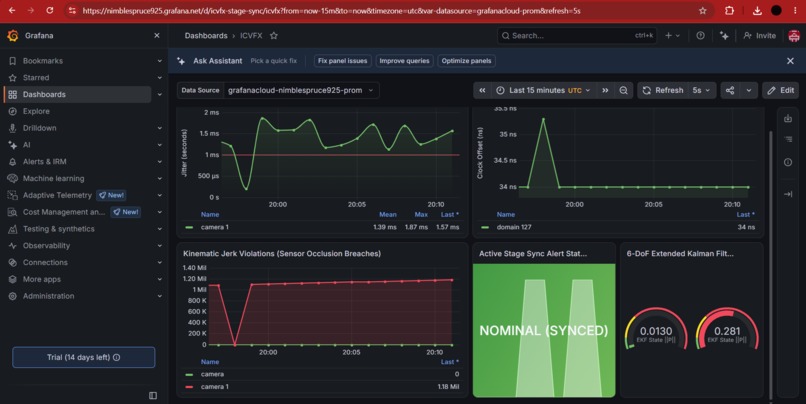Screen dimensions: 806x404
Task: Expand the Bookmarks chevron
Action: pos(159,61)
